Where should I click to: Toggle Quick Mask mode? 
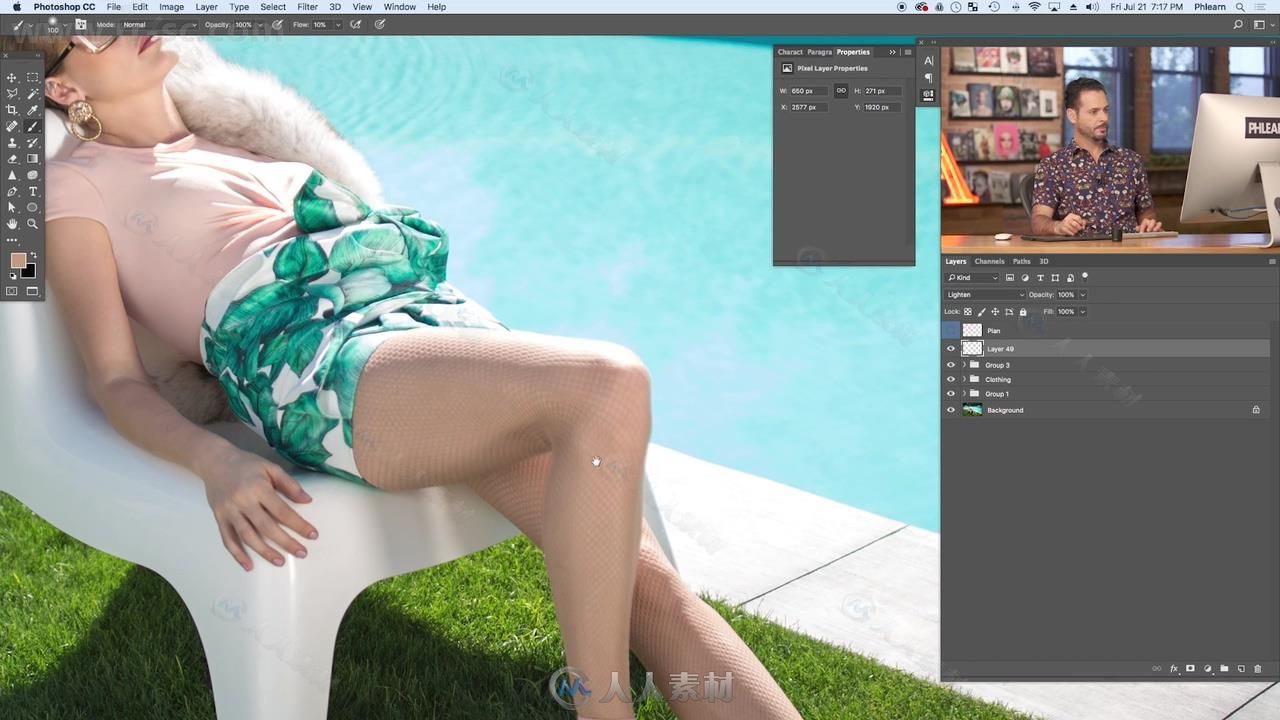12,291
